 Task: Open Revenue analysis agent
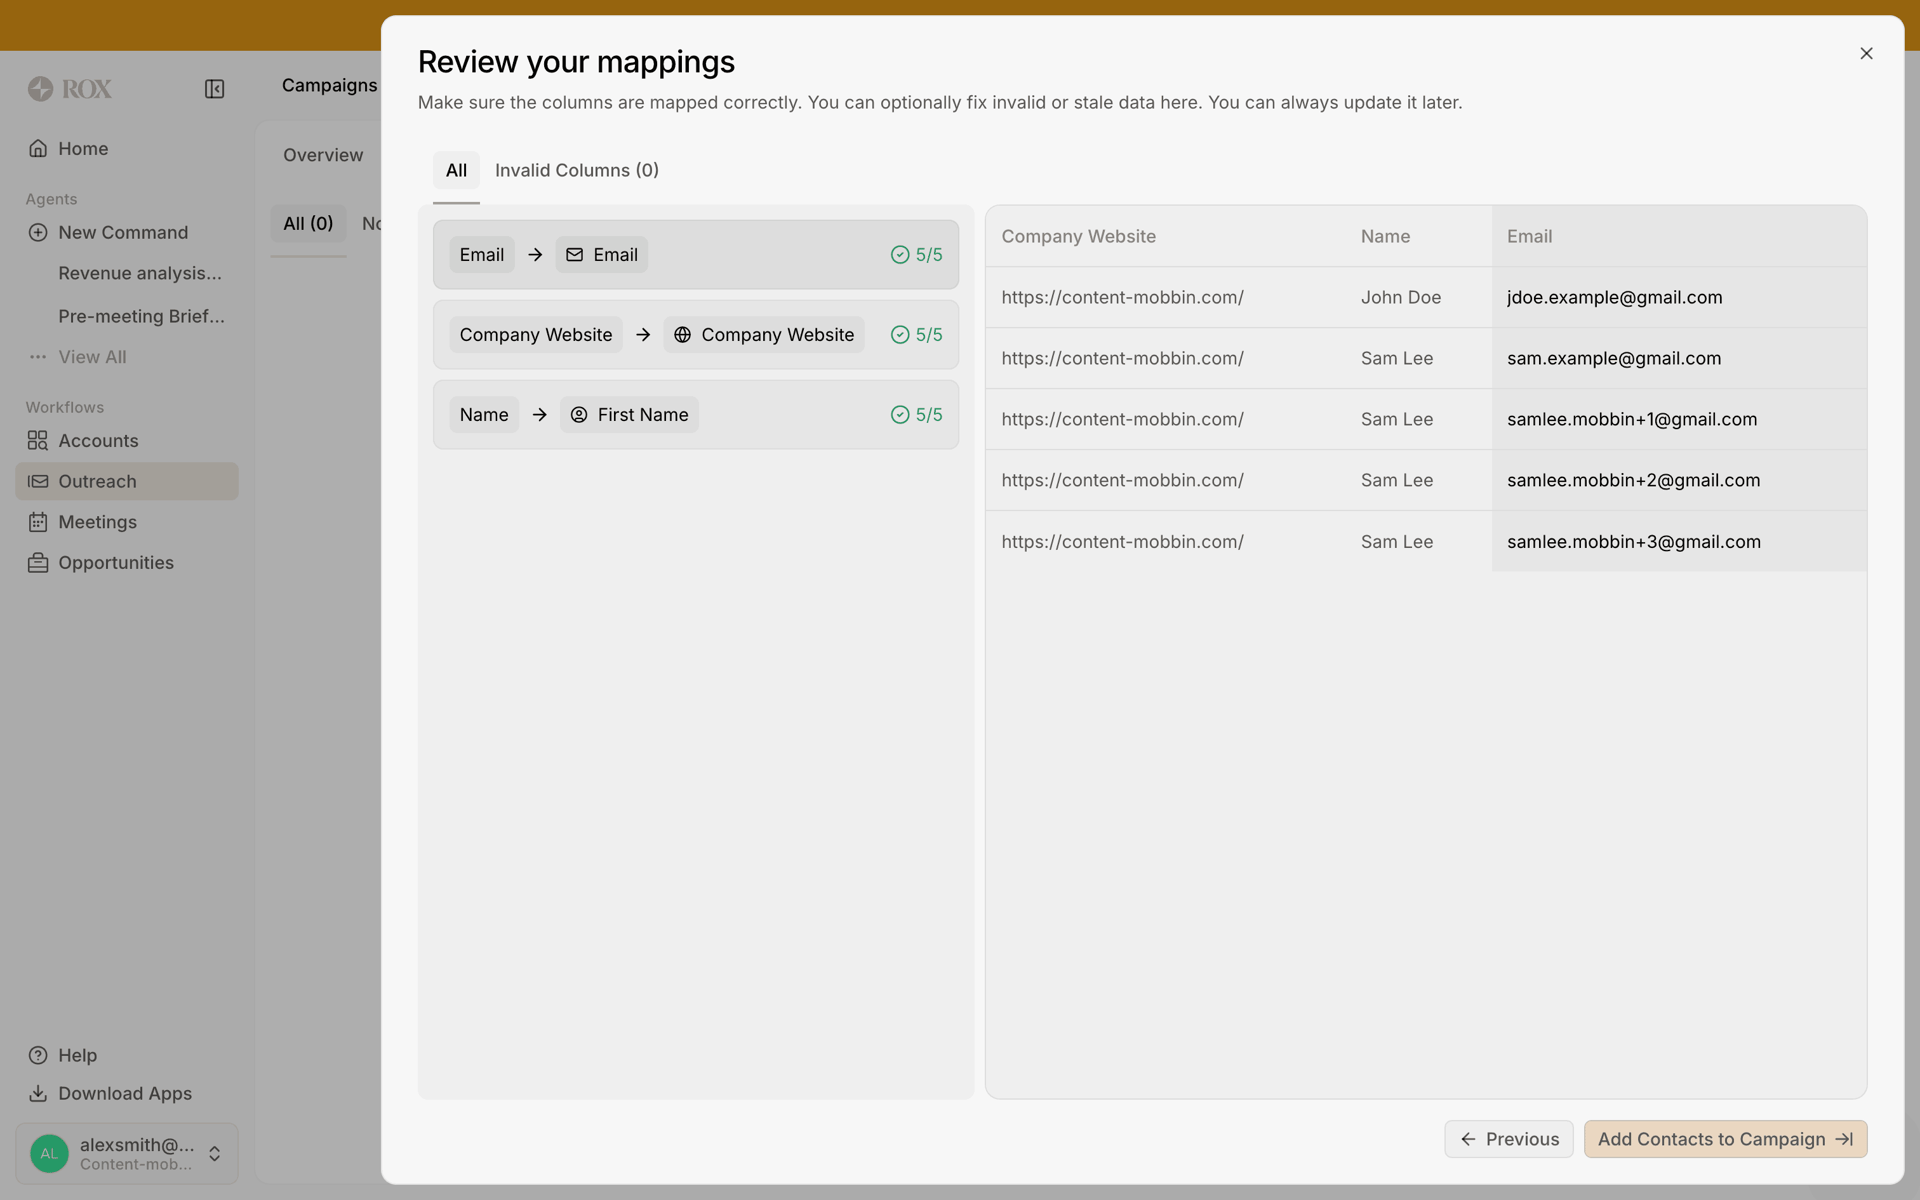[140, 273]
